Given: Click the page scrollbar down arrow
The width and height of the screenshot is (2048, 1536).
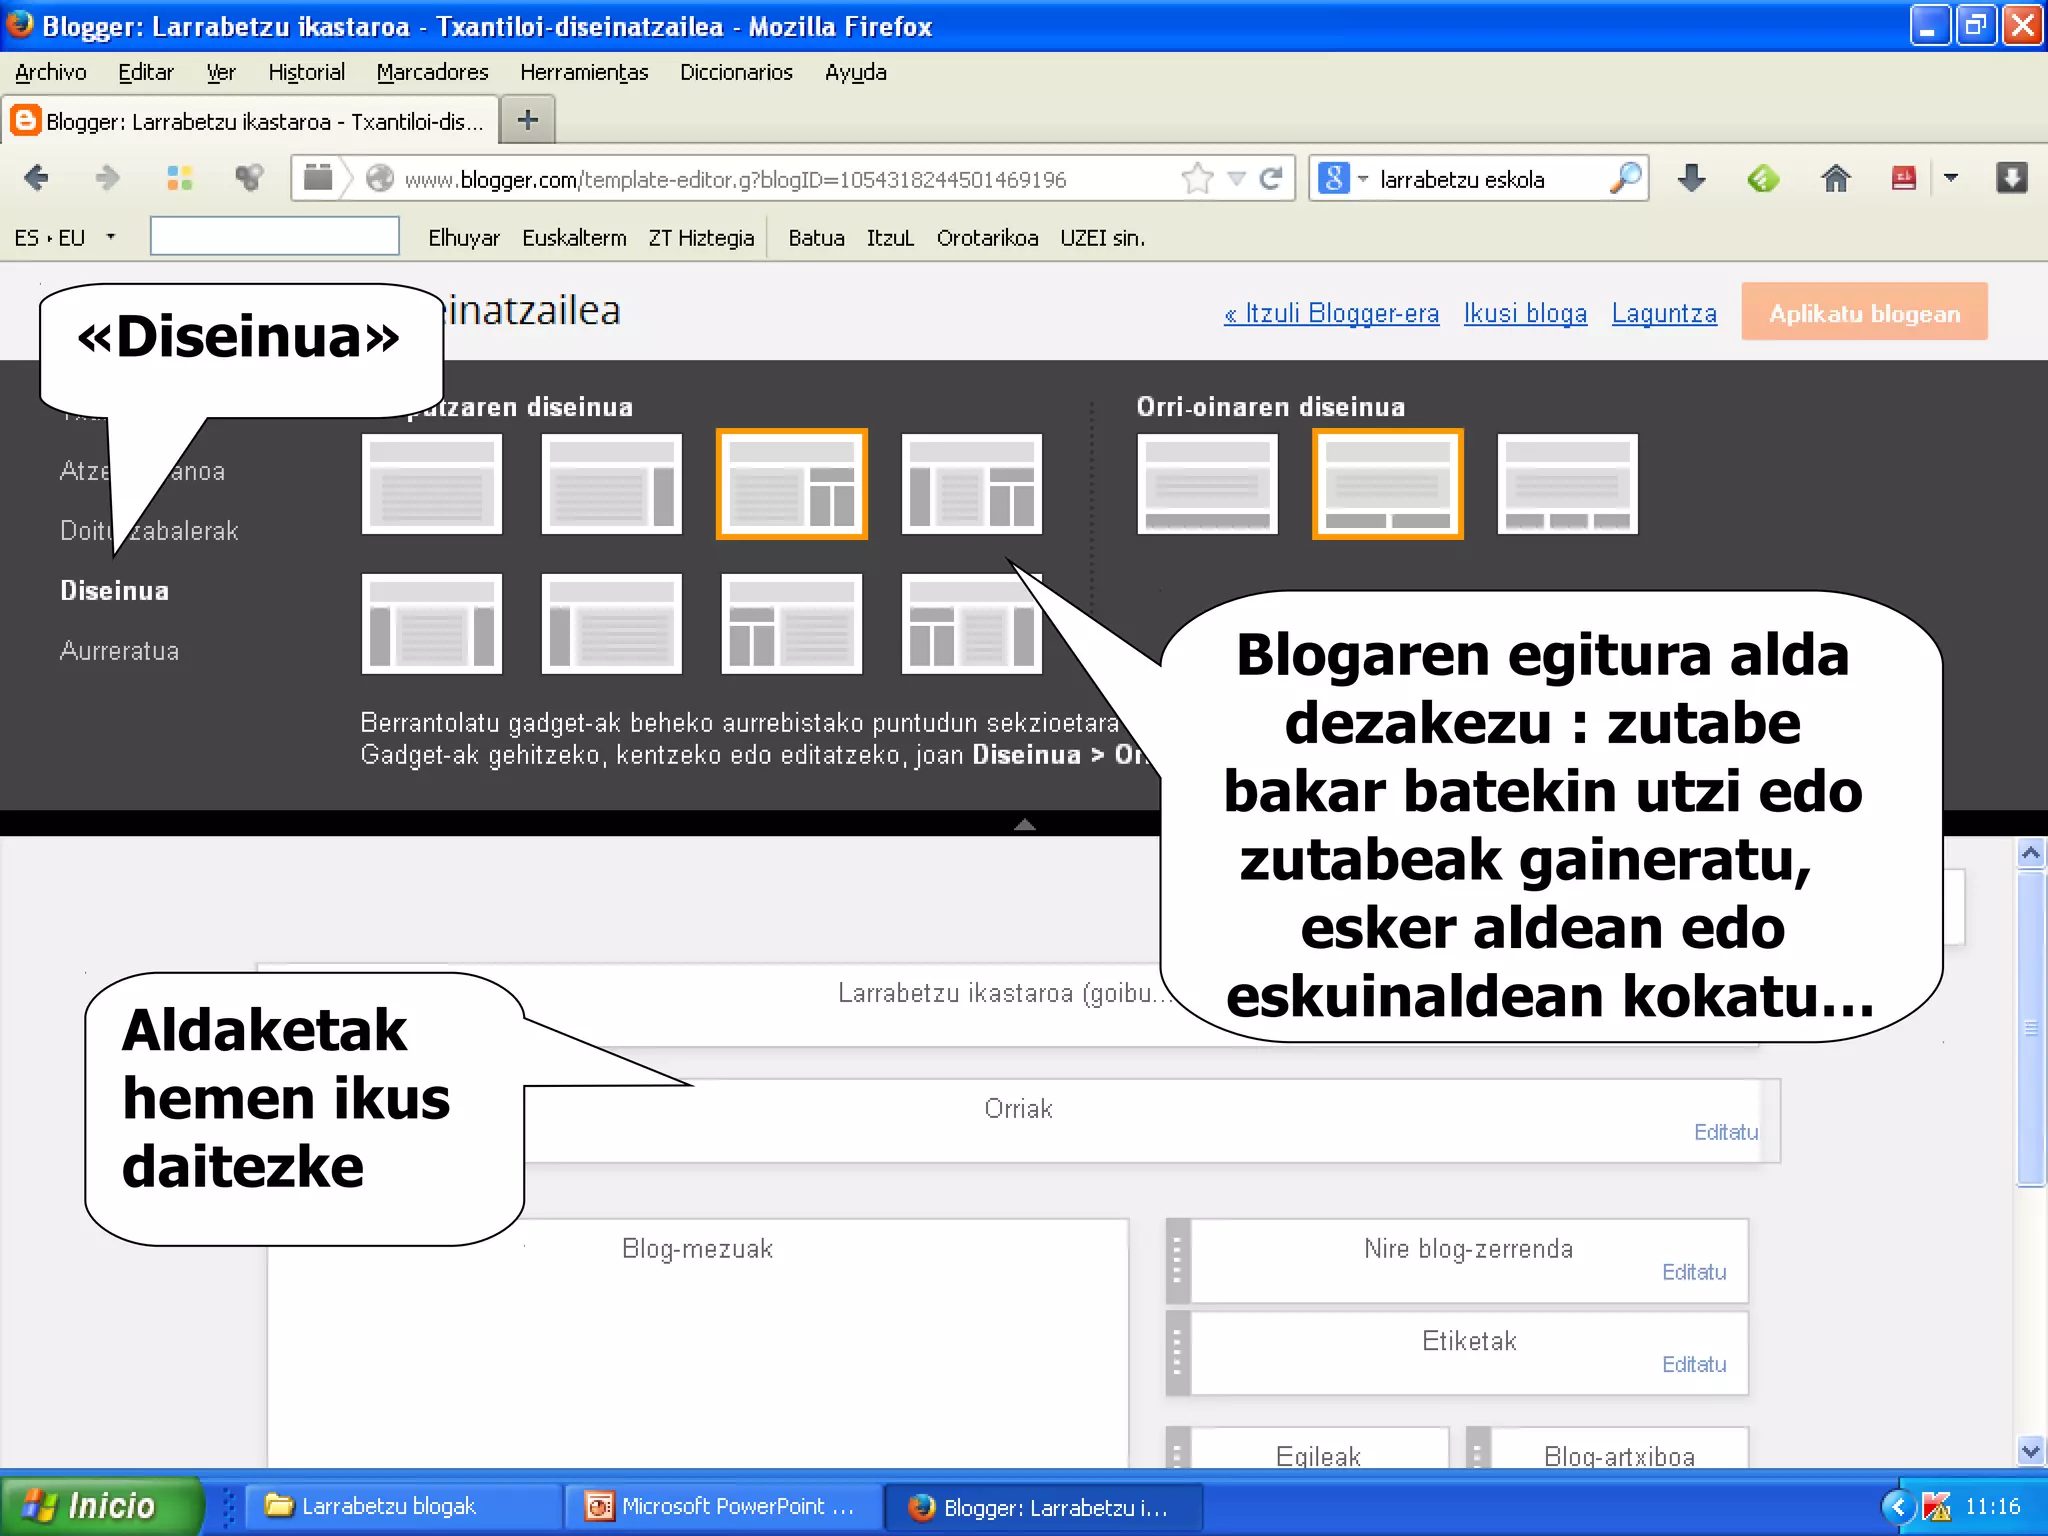Looking at the screenshot, I should (2030, 1451).
